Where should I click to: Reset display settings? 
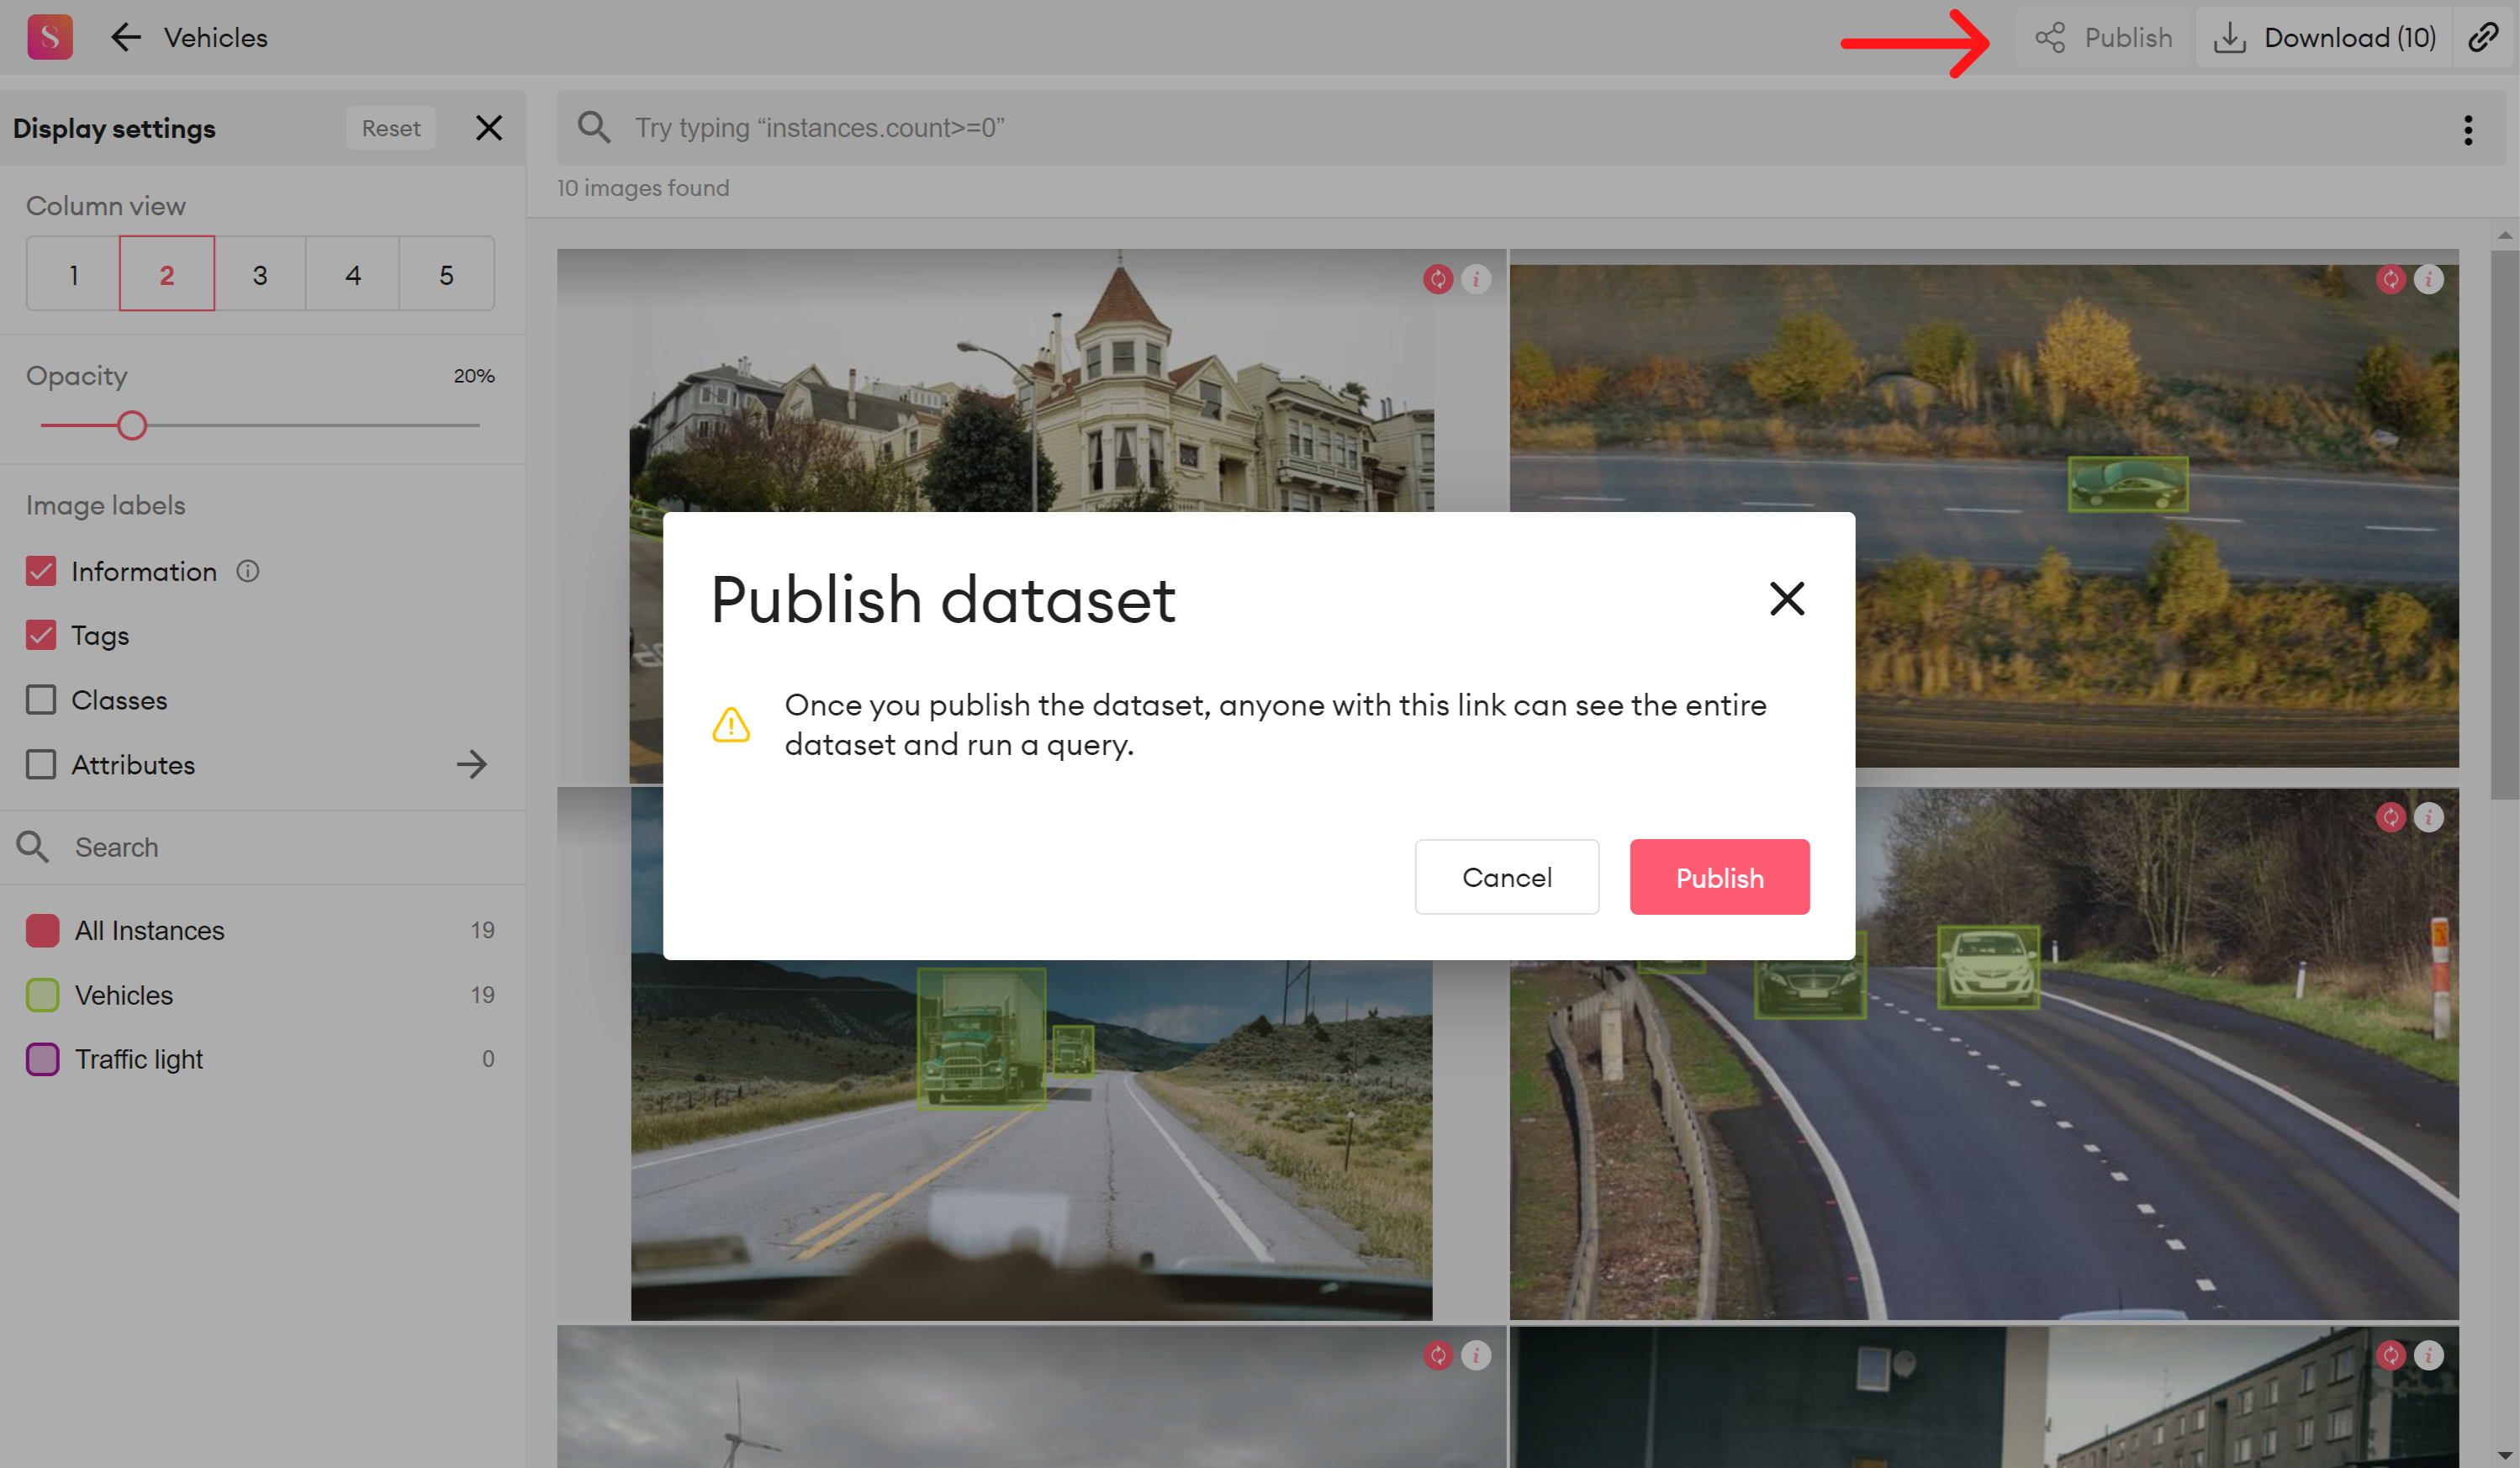[x=391, y=128]
